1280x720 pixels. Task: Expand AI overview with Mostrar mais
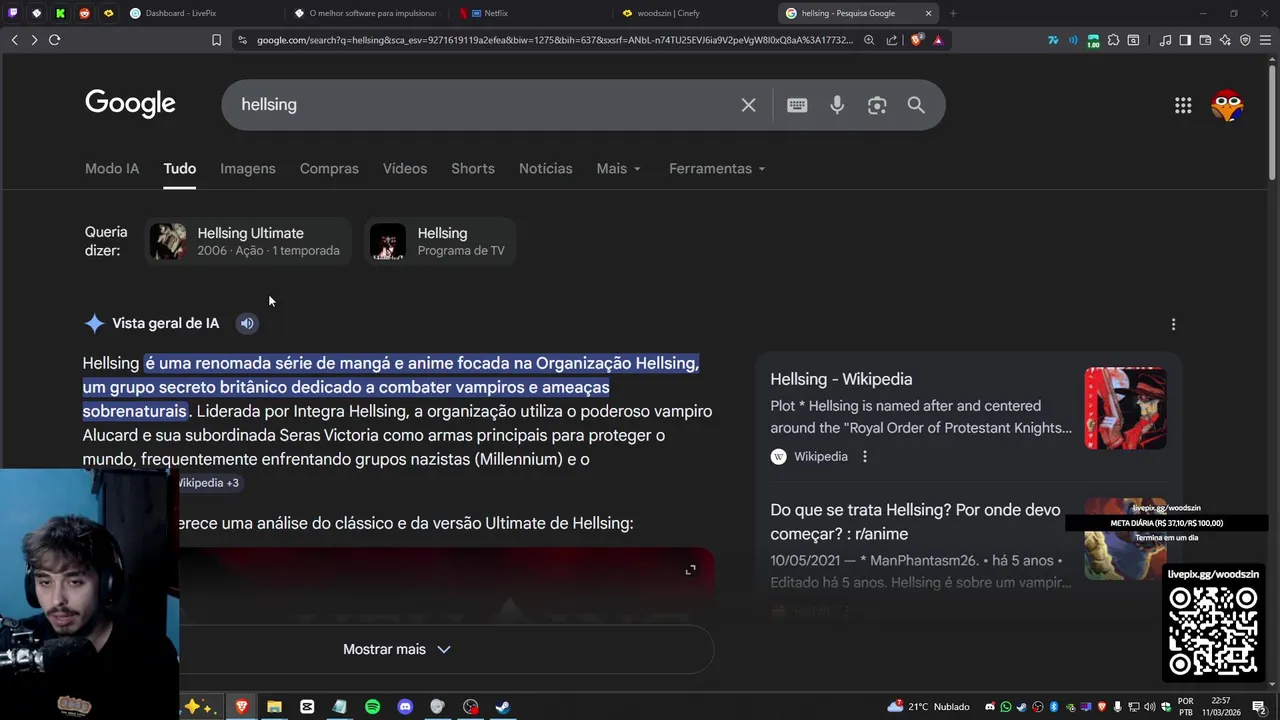tap(397, 649)
